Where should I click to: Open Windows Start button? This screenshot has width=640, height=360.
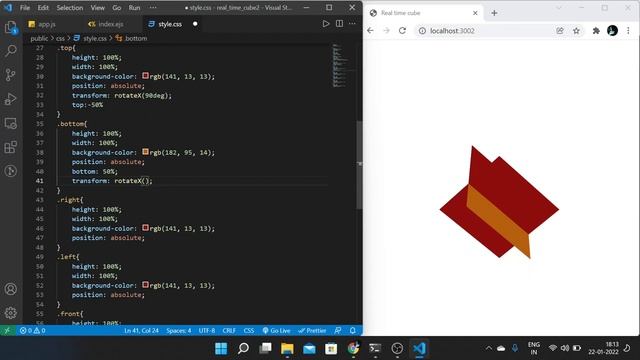coord(221,349)
